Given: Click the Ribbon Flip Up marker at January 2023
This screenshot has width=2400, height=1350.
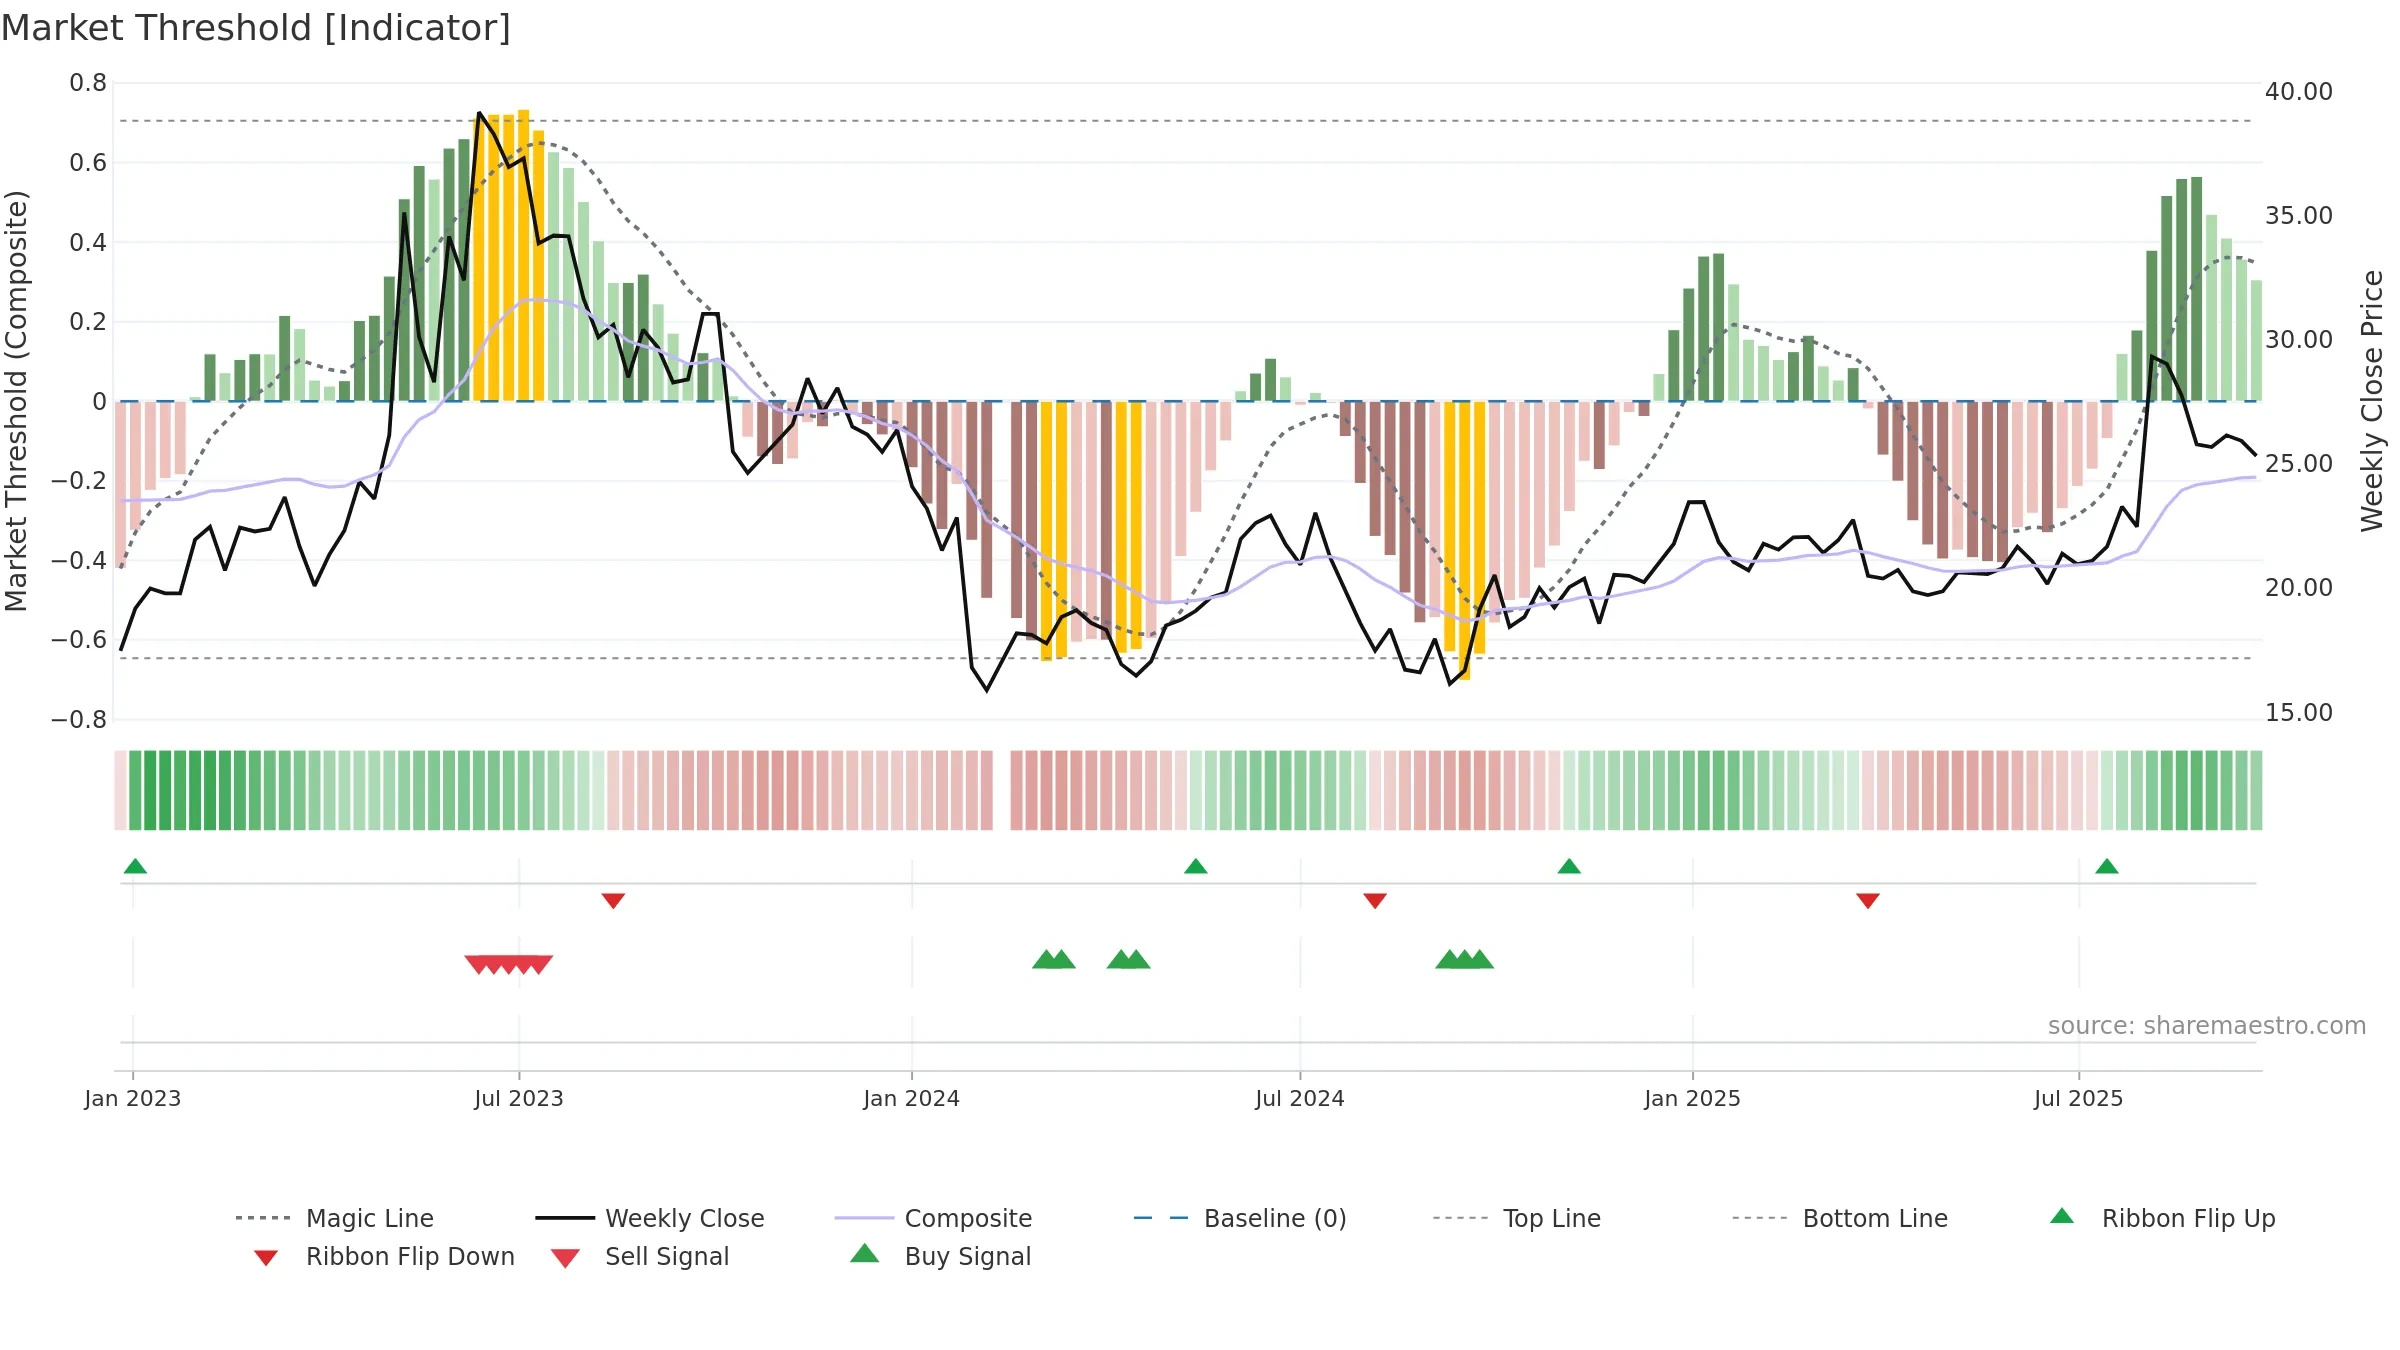Looking at the screenshot, I should click(x=135, y=866).
